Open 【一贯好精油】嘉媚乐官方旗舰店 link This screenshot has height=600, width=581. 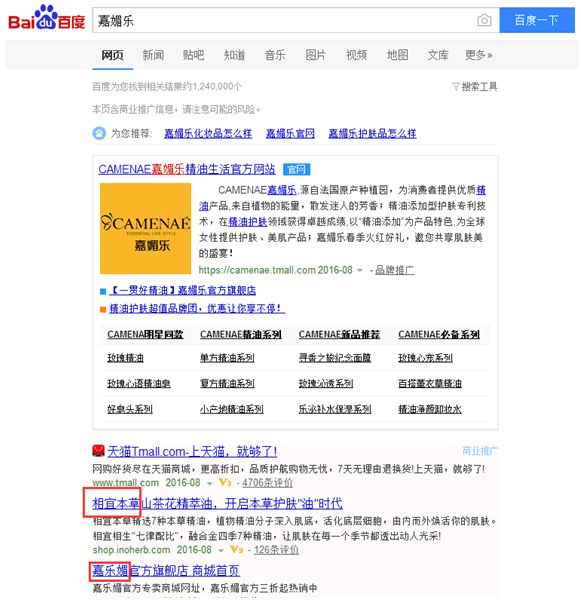(183, 290)
